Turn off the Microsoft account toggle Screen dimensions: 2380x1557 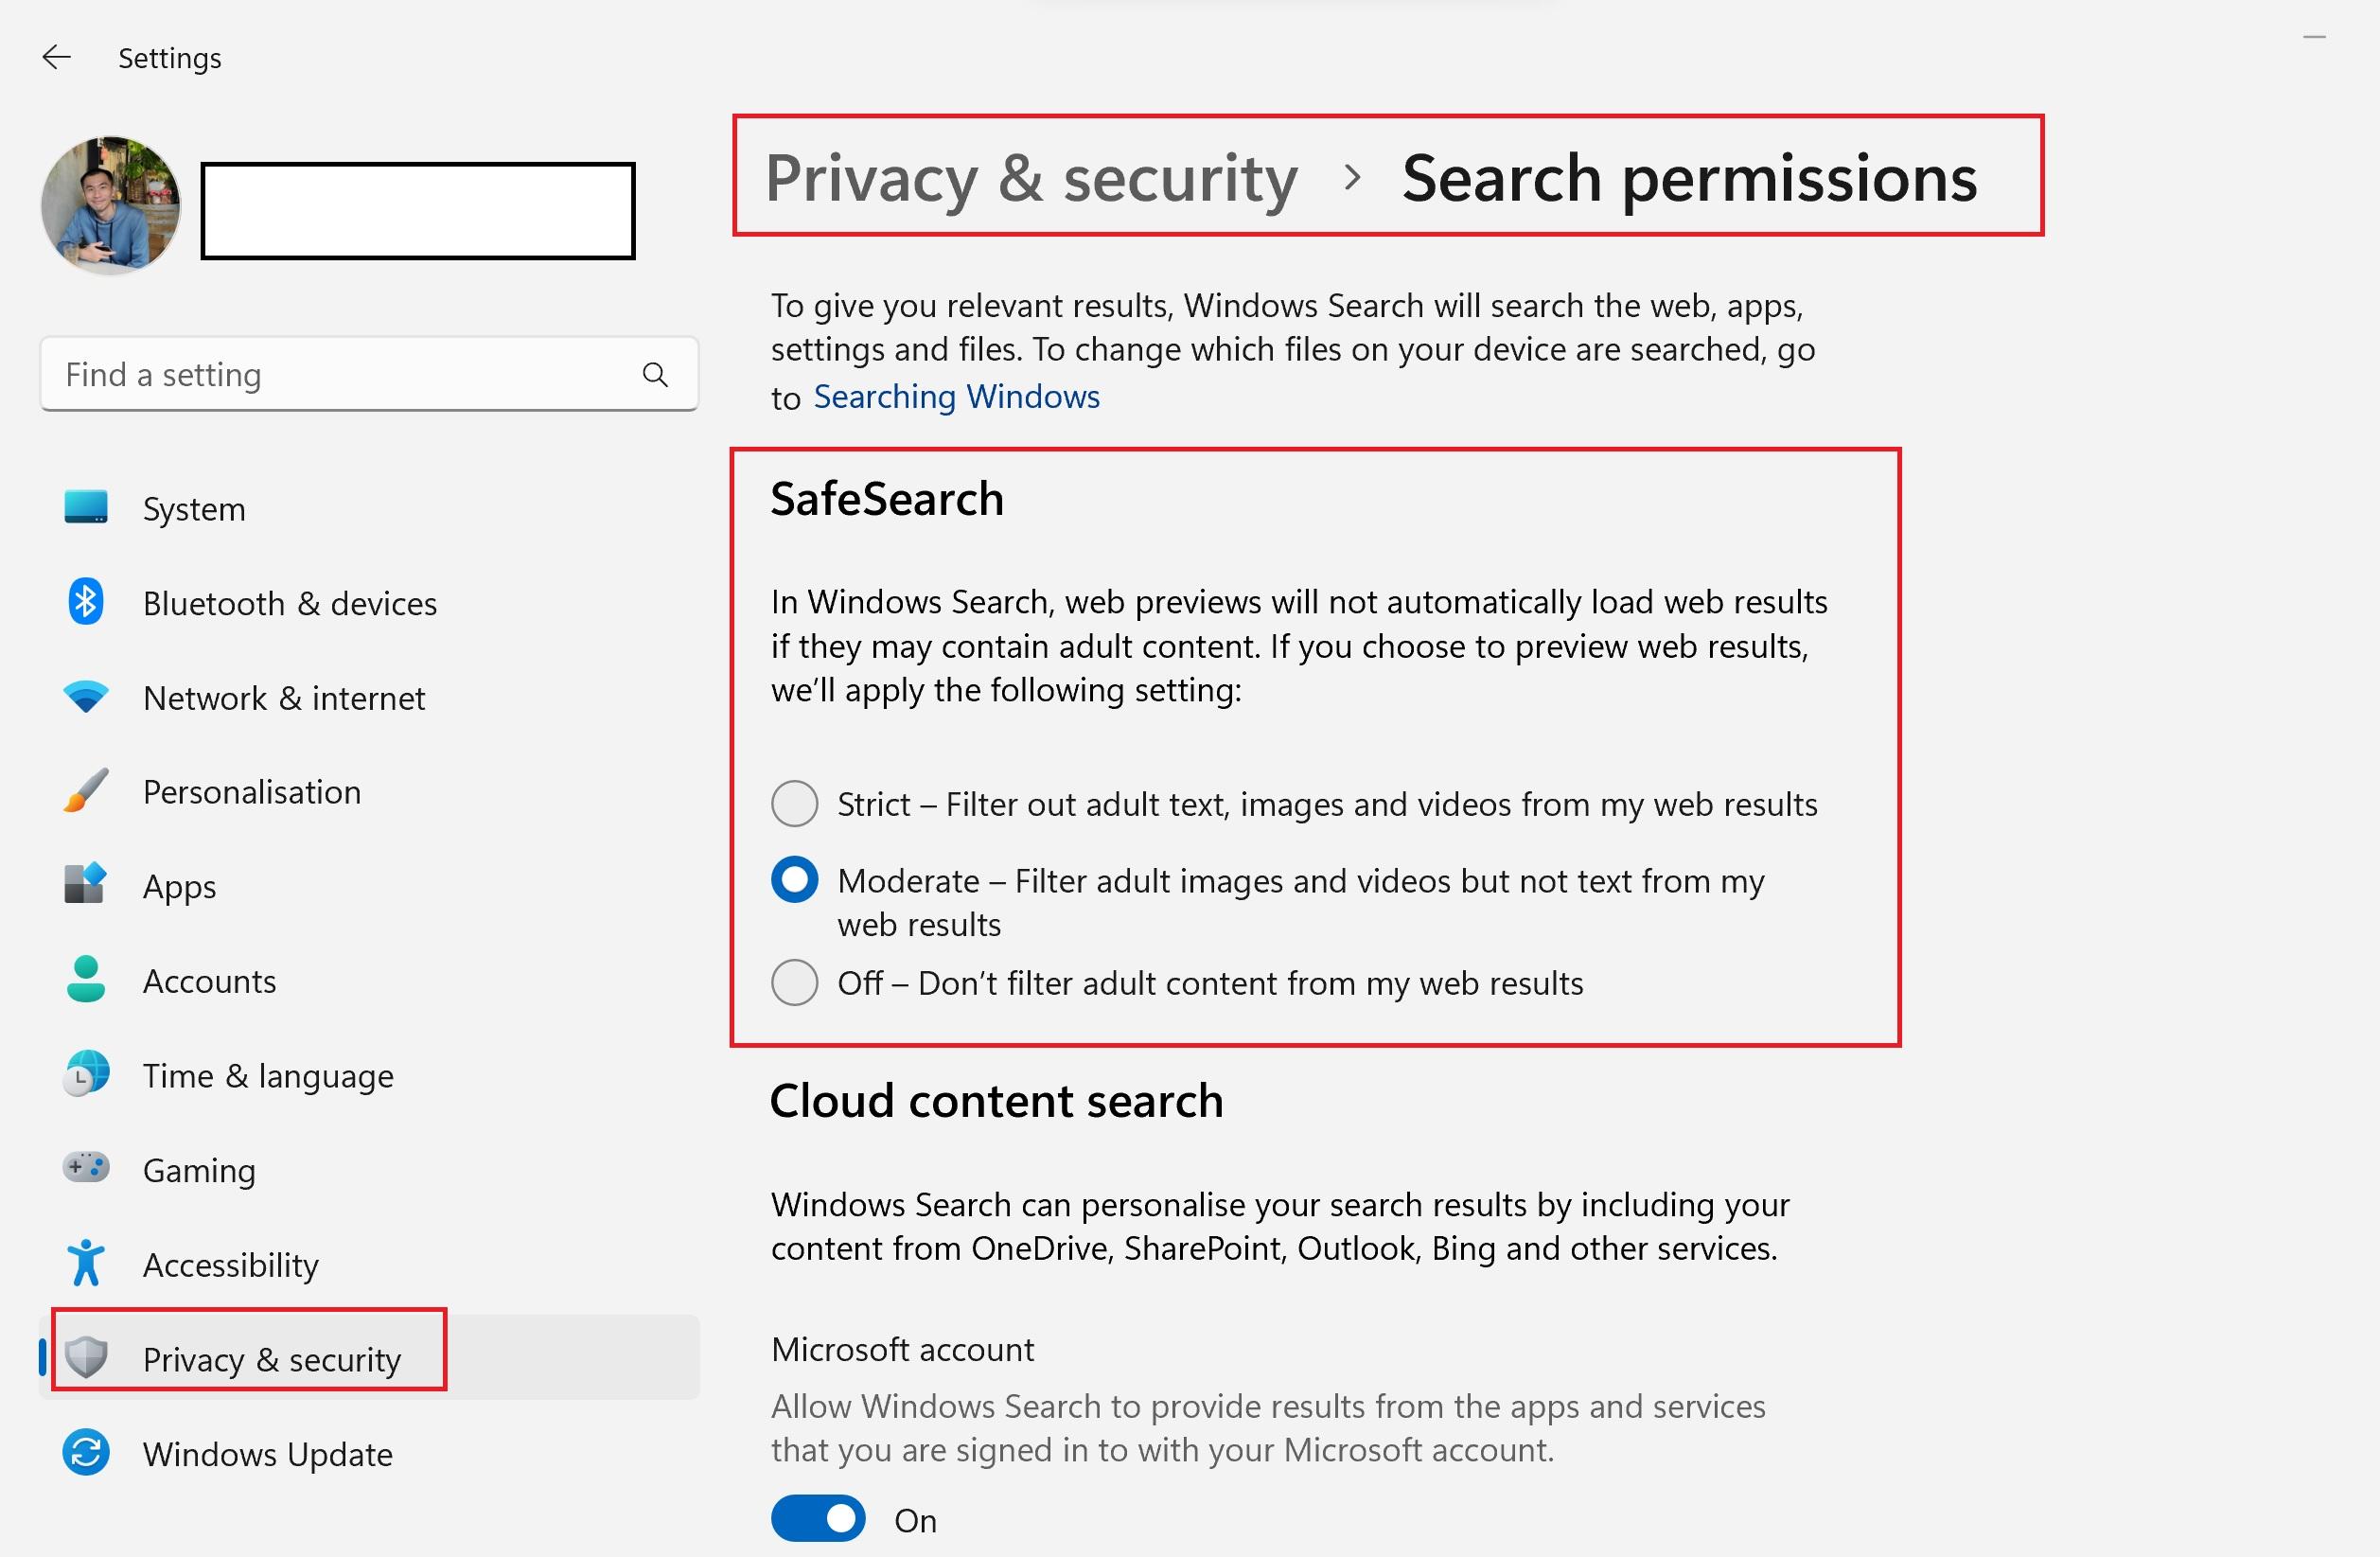[818, 1519]
